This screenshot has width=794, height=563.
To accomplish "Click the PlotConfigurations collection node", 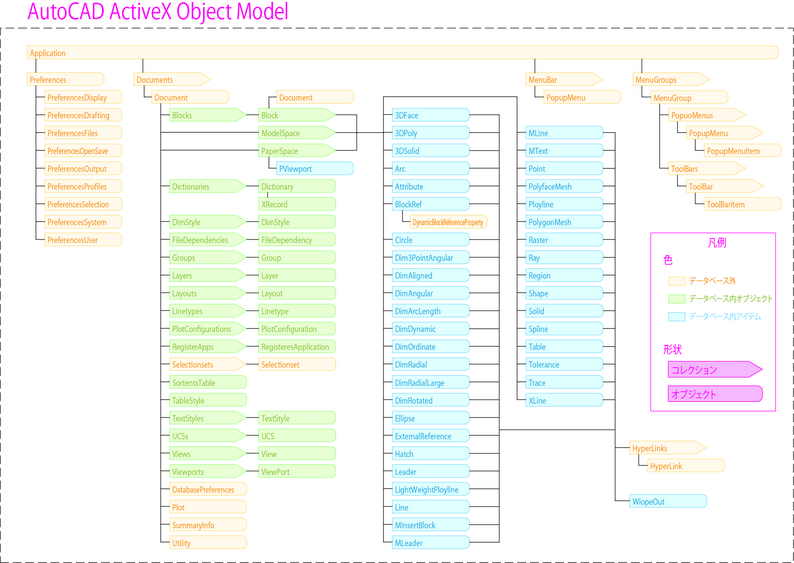I will (x=208, y=329).
